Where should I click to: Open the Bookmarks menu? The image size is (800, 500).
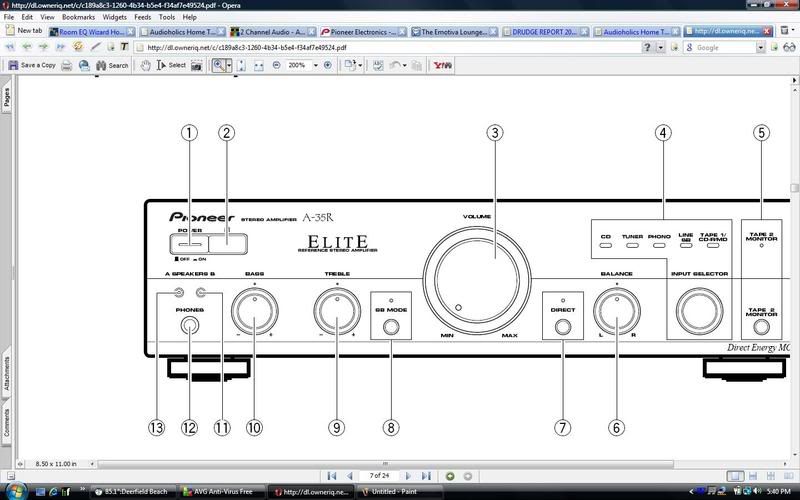click(79, 17)
